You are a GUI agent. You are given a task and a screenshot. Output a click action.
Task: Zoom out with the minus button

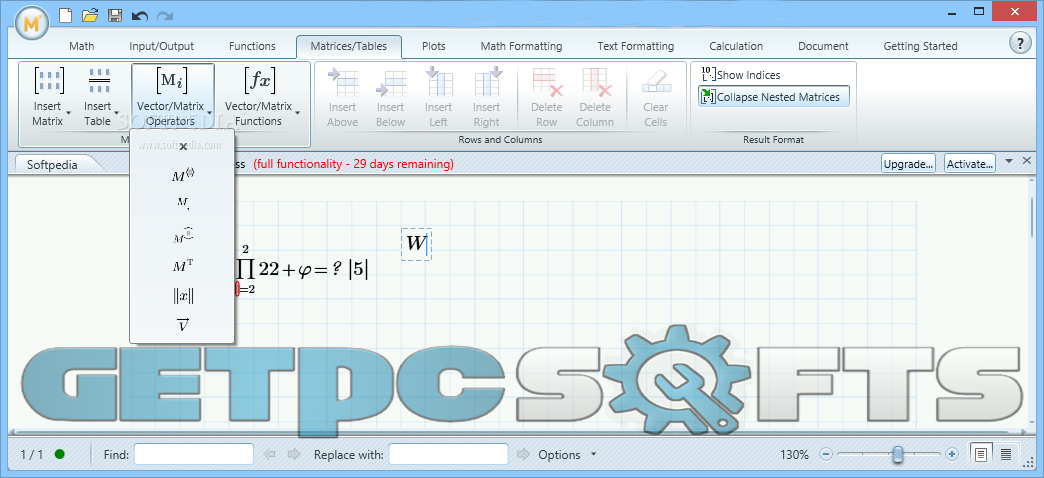tap(826, 454)
